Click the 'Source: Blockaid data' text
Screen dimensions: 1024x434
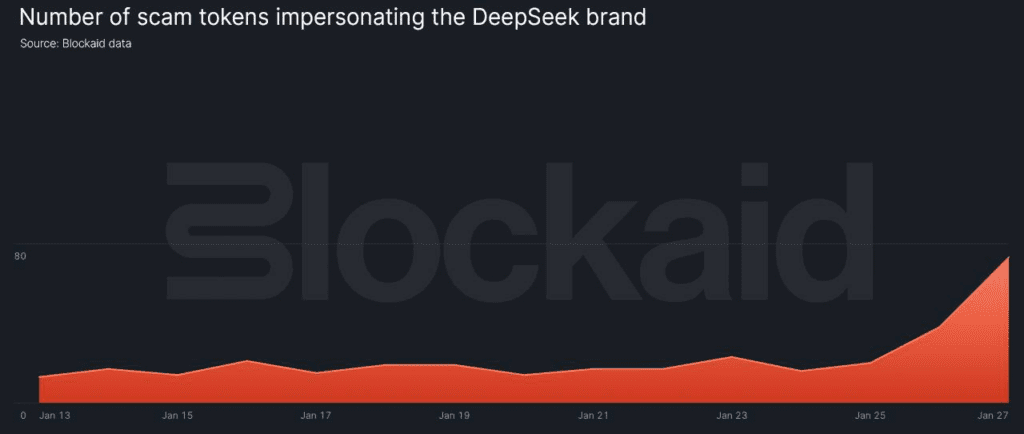tap(76, 44)
